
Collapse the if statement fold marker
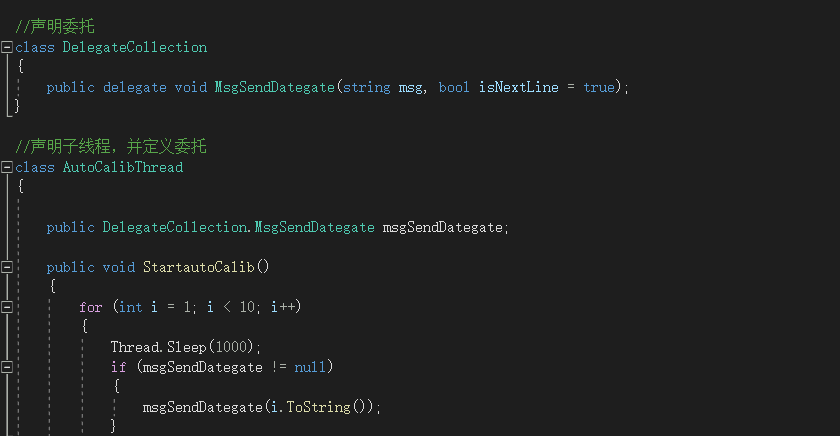point(7,367)
